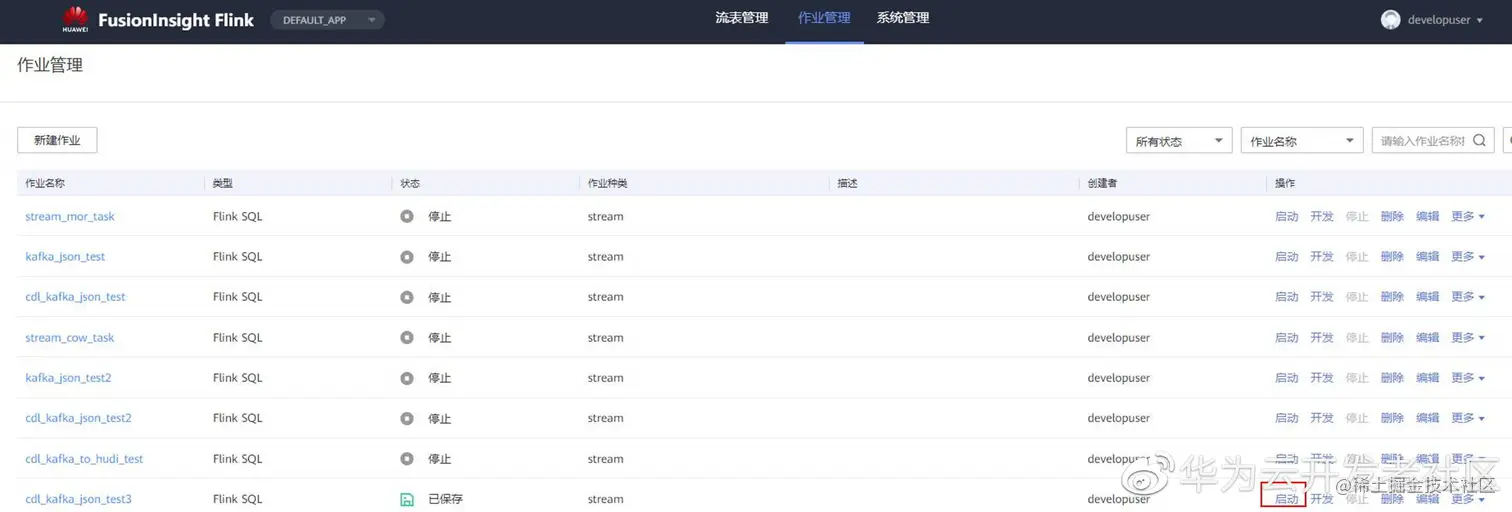Viewport: 1512px width, 512px height.
Task: Click stopped status icon for kafka_json_test2
Action: click(x=407, y=378)
